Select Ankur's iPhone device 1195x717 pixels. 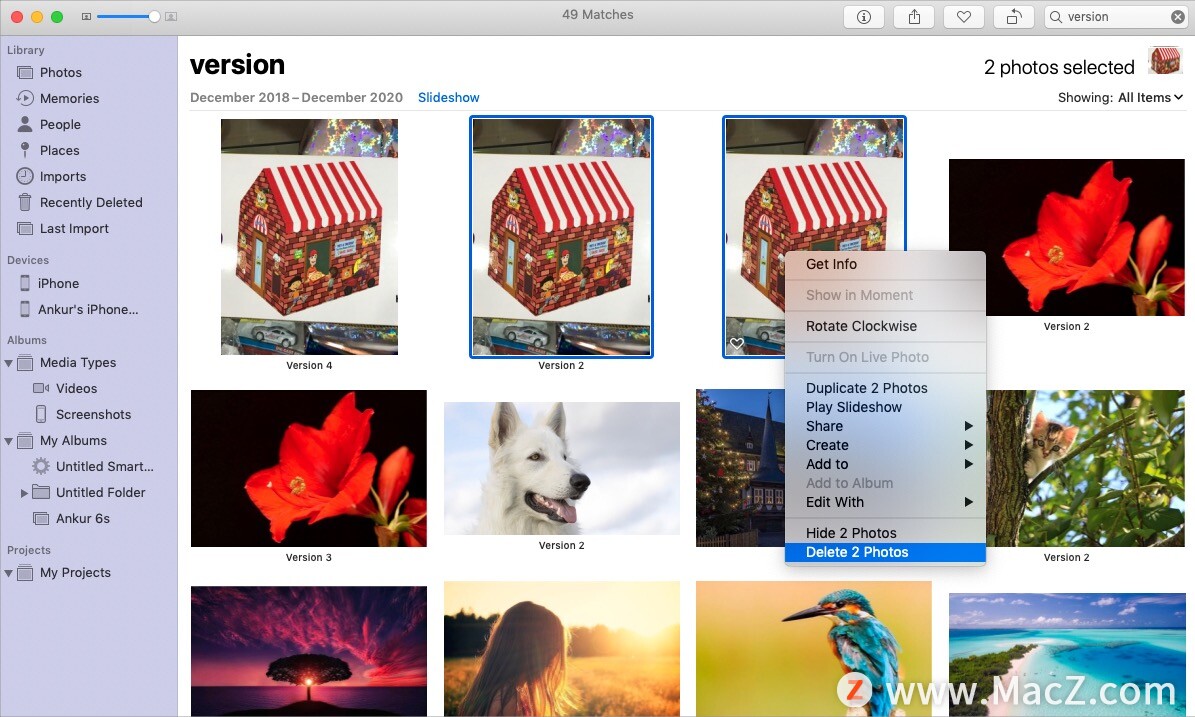click(88, 309)
